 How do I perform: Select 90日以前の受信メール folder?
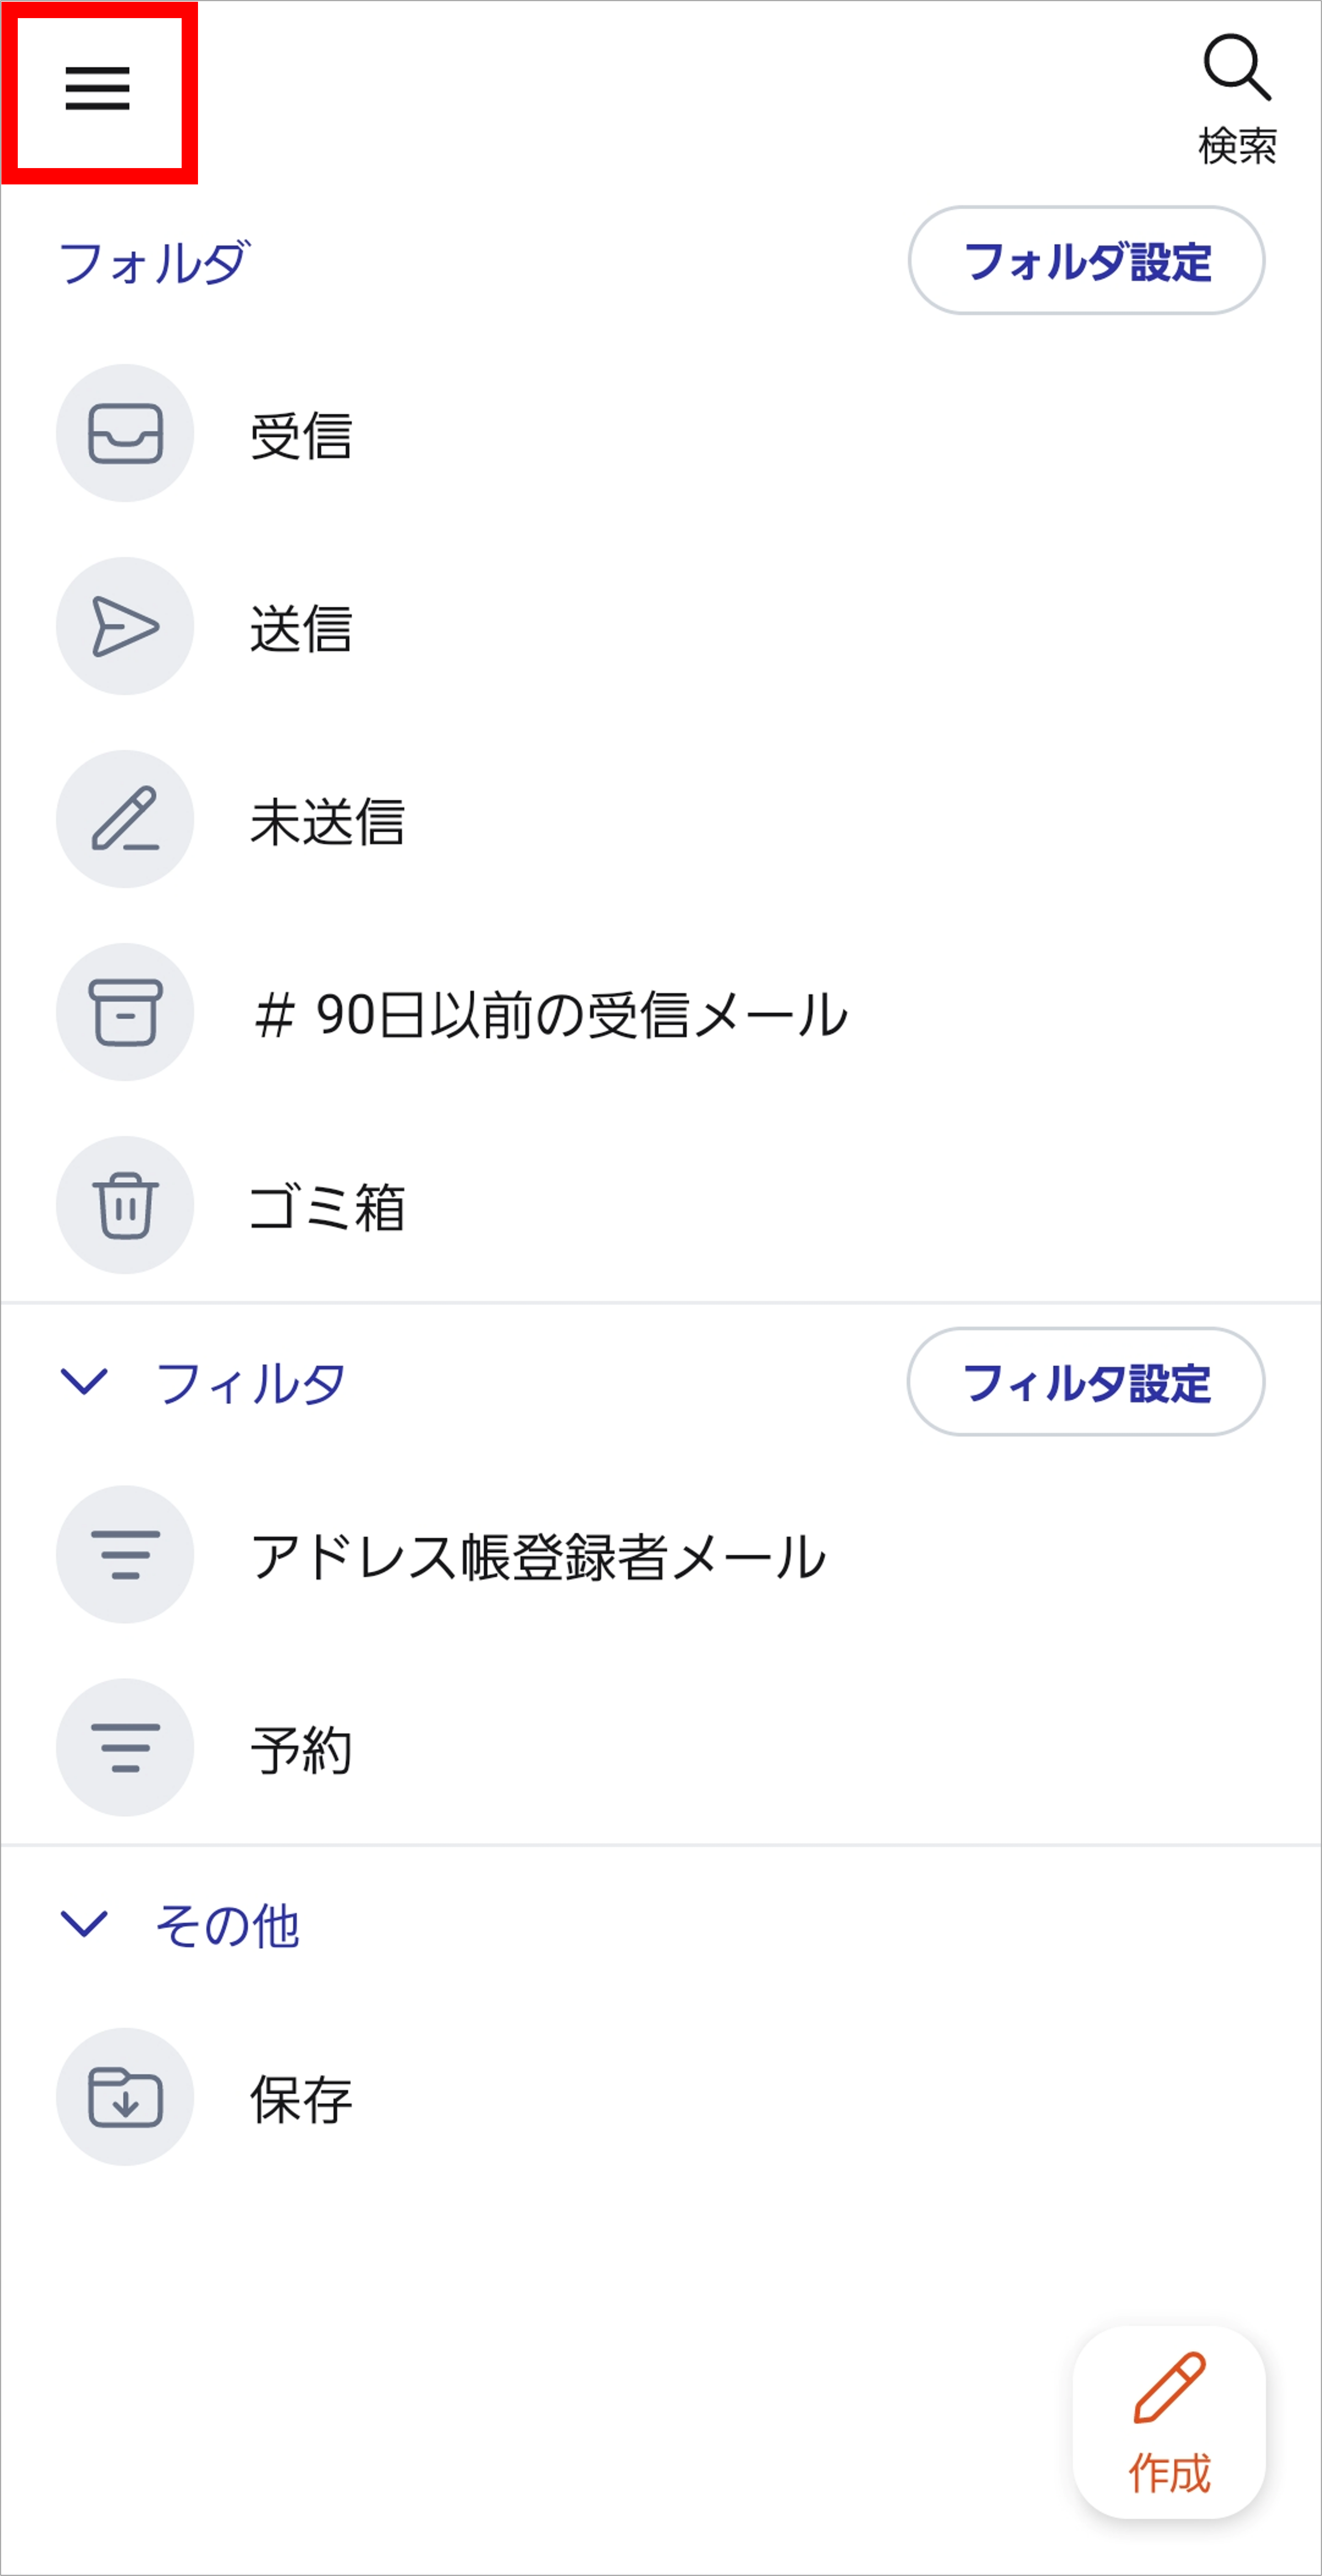click(x=550, y=1014)
